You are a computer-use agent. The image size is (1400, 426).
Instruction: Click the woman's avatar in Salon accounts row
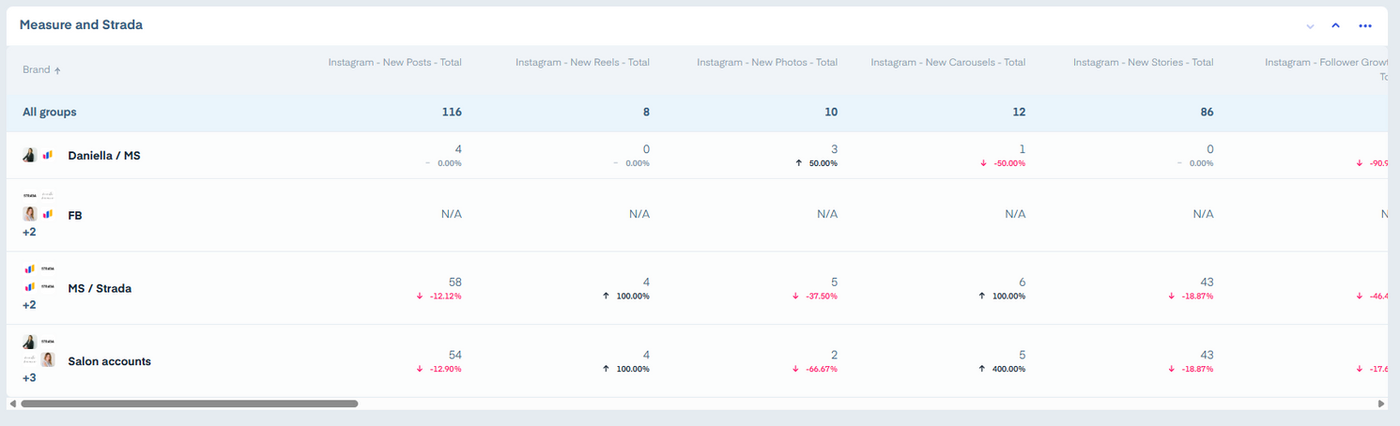click(x=47, y=360)
